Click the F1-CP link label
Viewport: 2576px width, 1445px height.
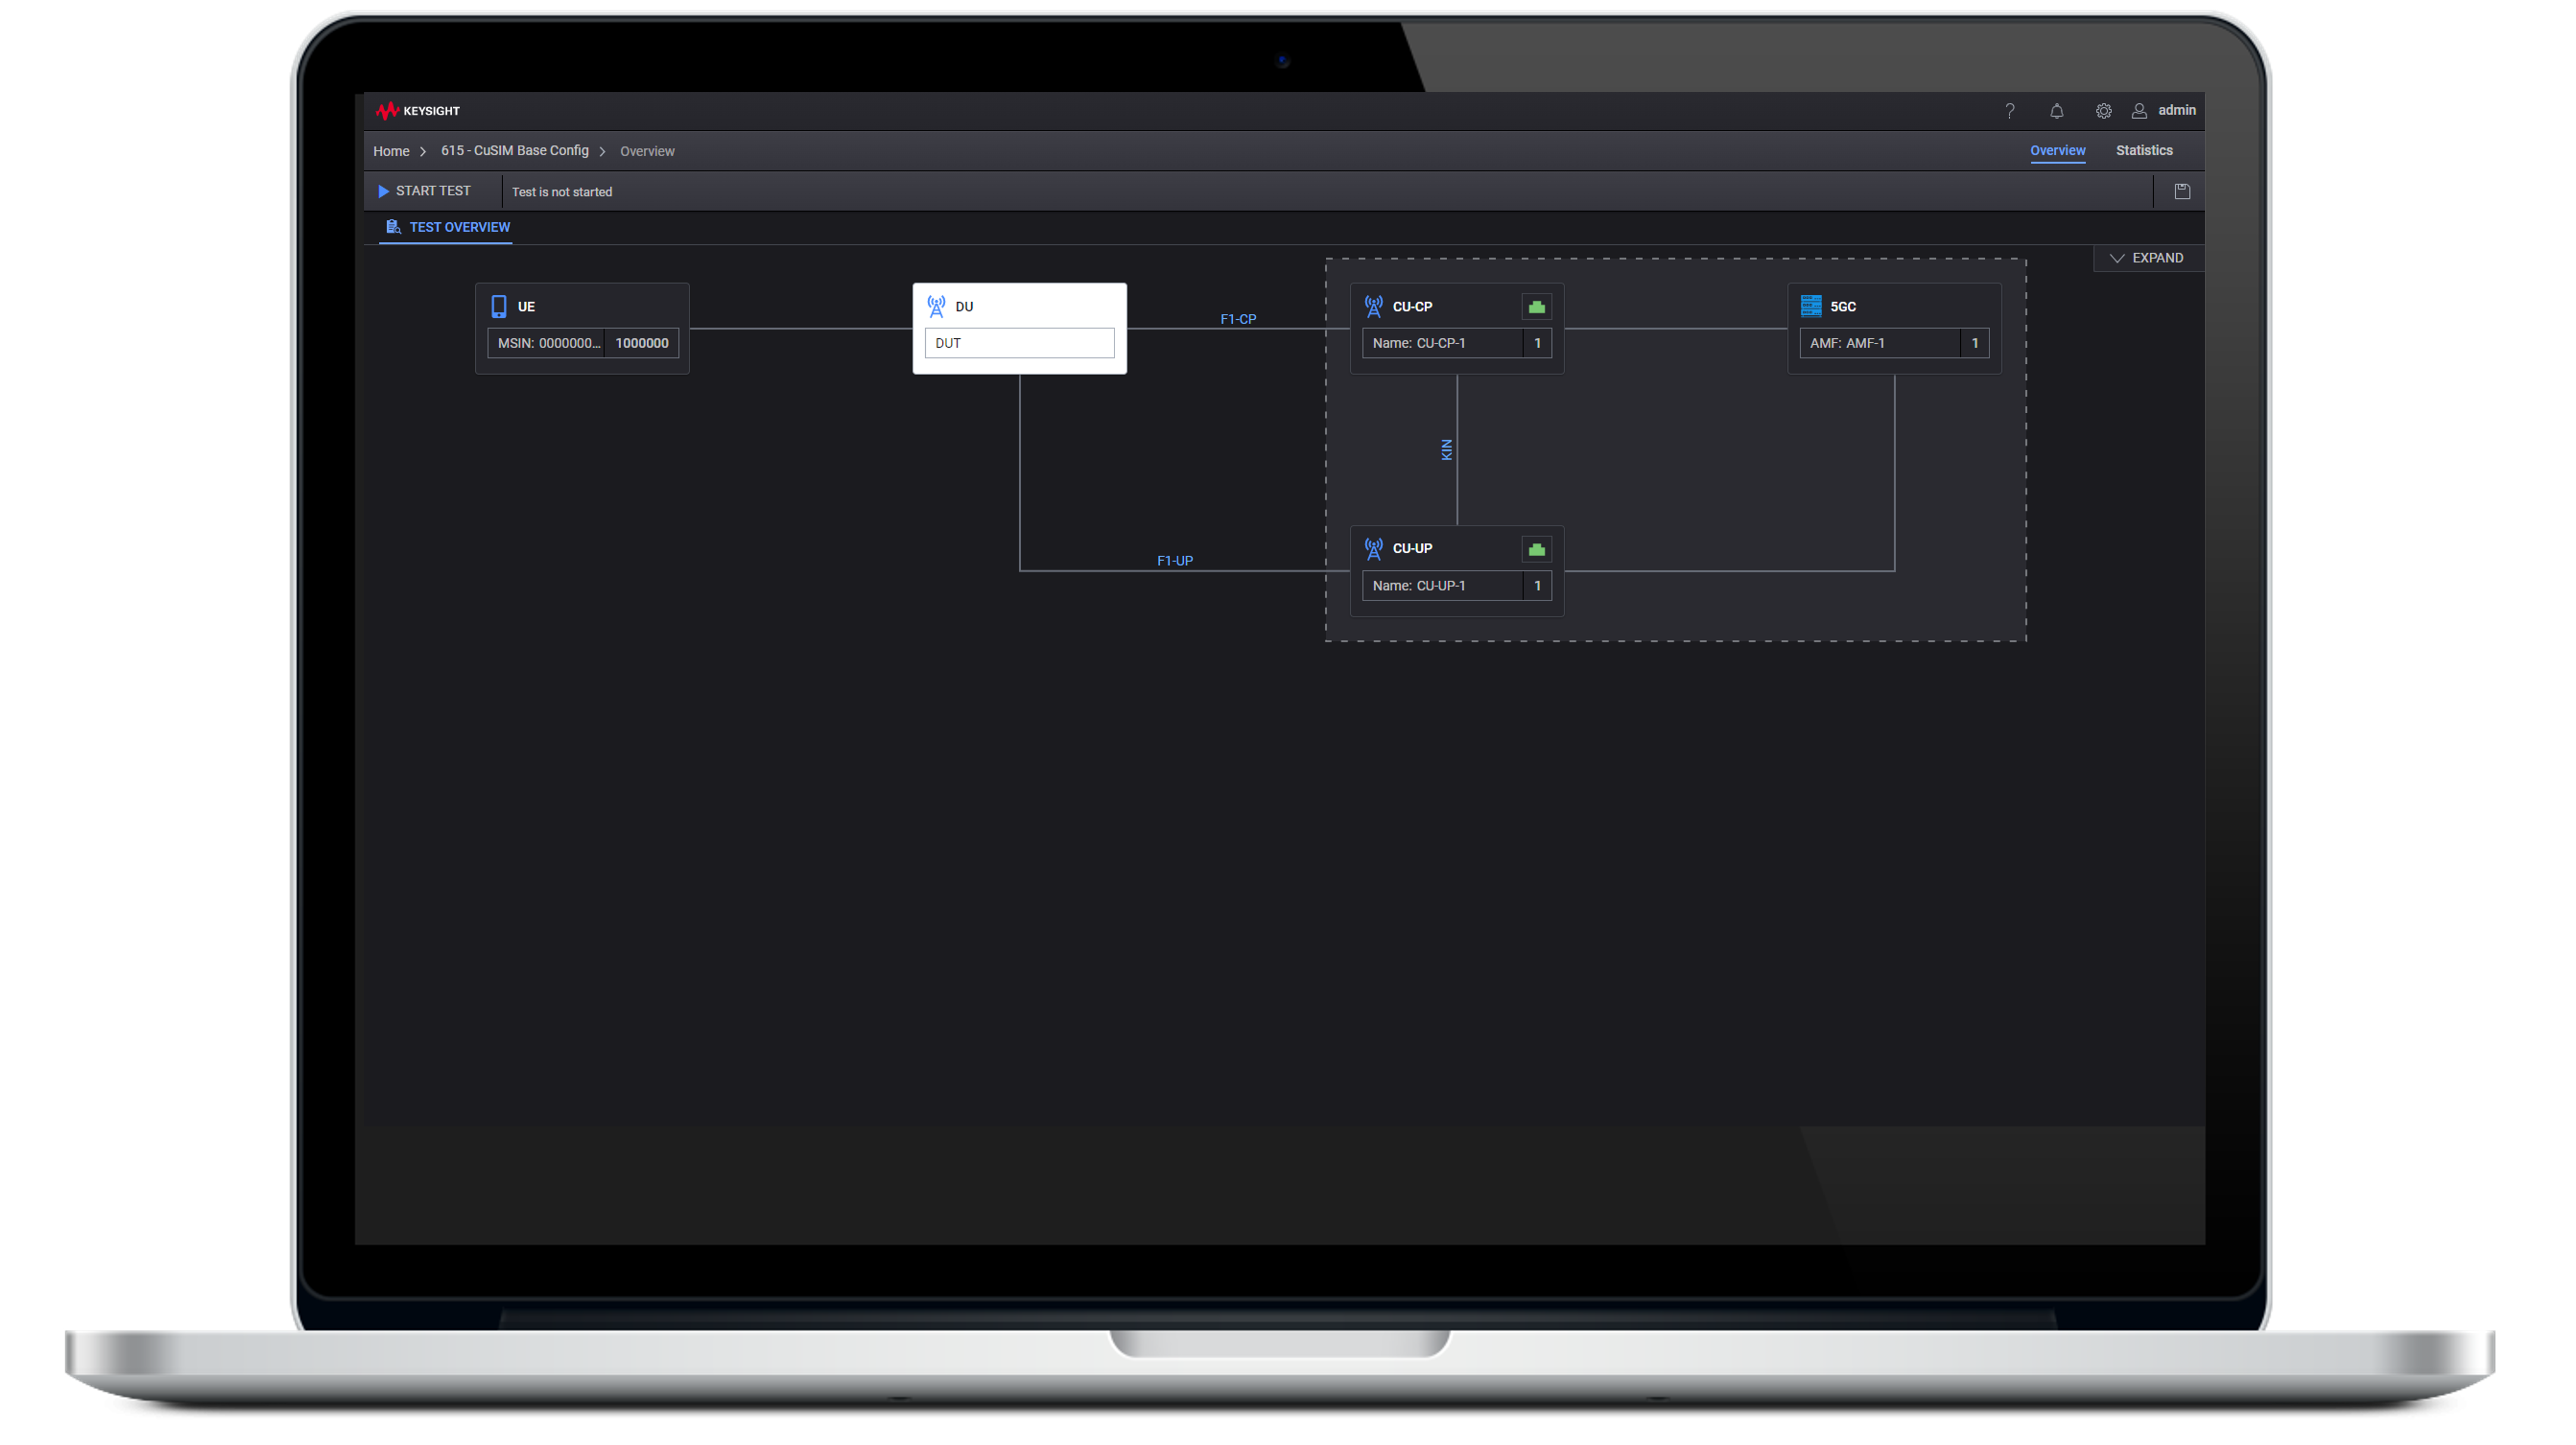(x=1238, y=319)
